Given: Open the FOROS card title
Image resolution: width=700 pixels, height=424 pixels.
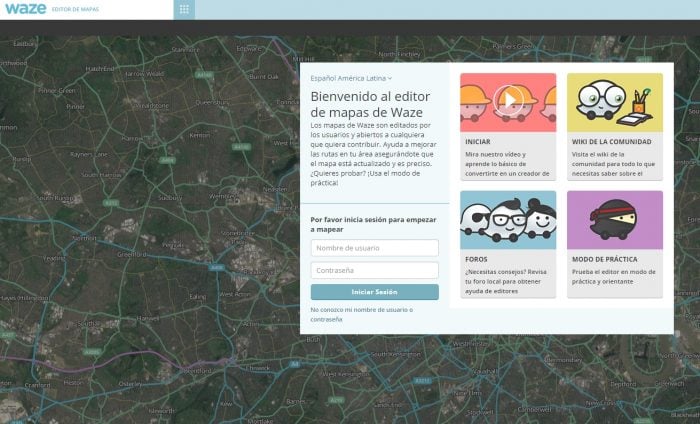Looking at the screenshot, I should 476,259.
